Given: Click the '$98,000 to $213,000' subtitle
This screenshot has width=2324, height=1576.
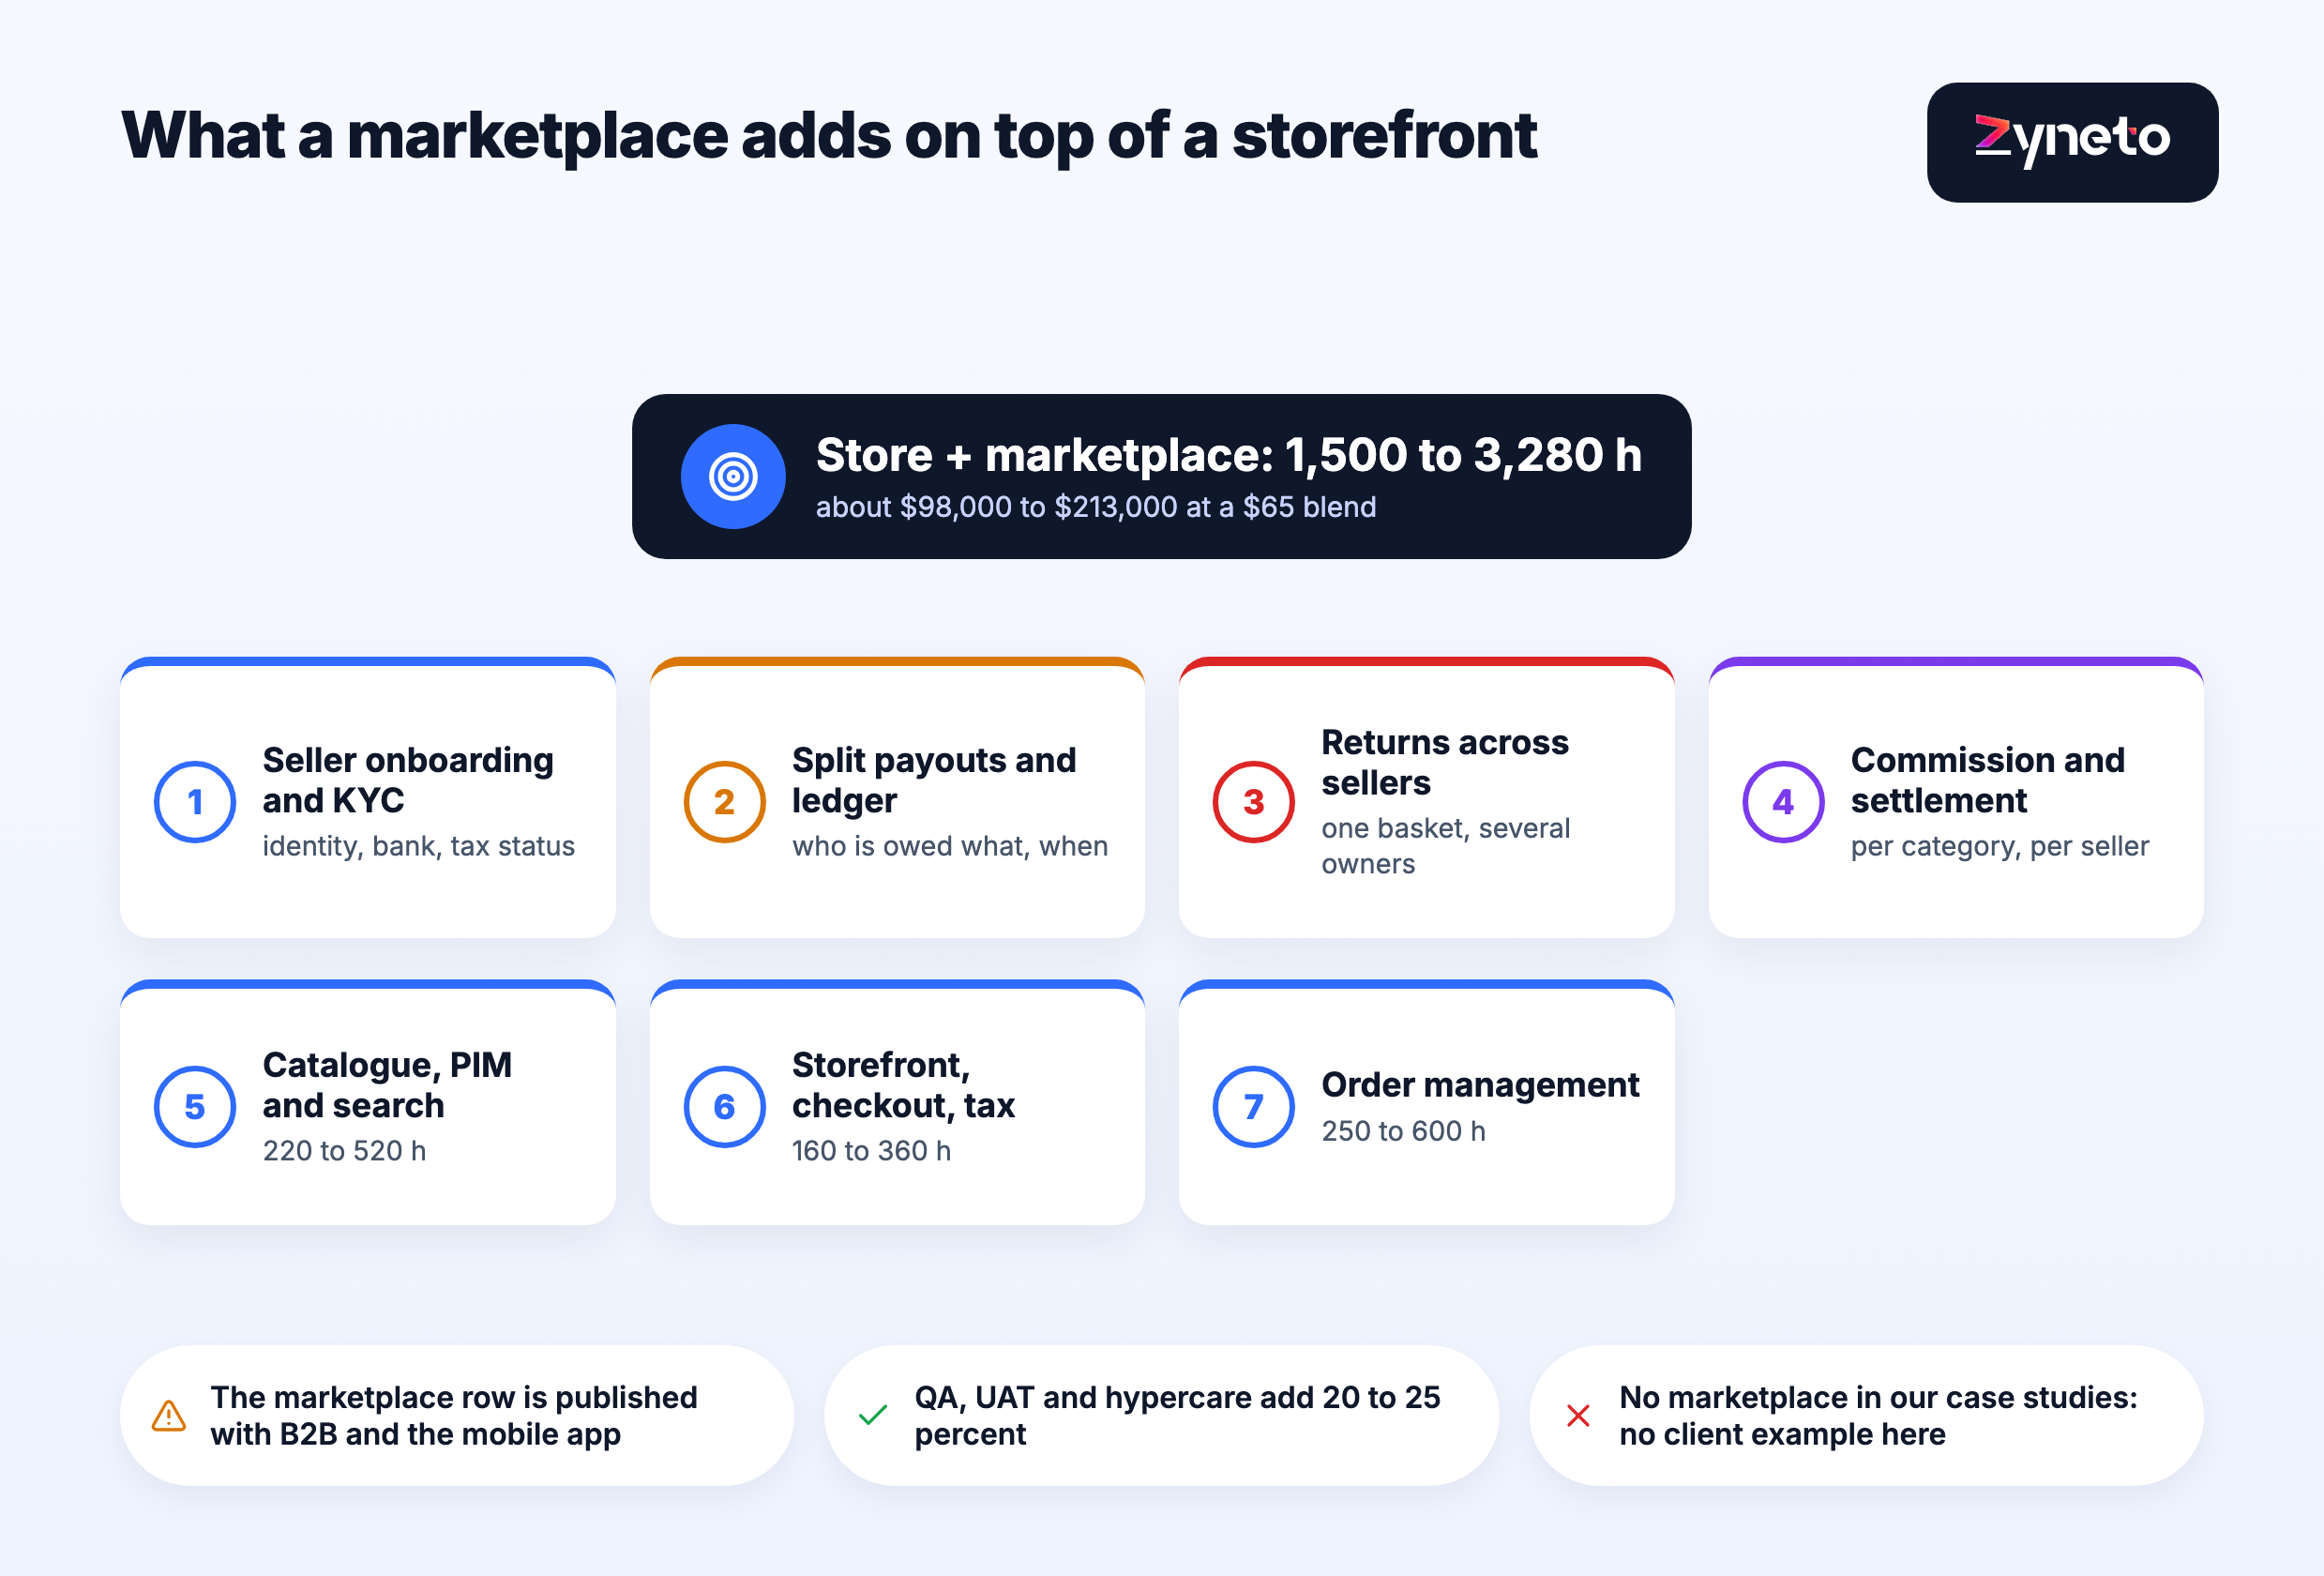Looking at the screenshot, I should click(1096, 507).
